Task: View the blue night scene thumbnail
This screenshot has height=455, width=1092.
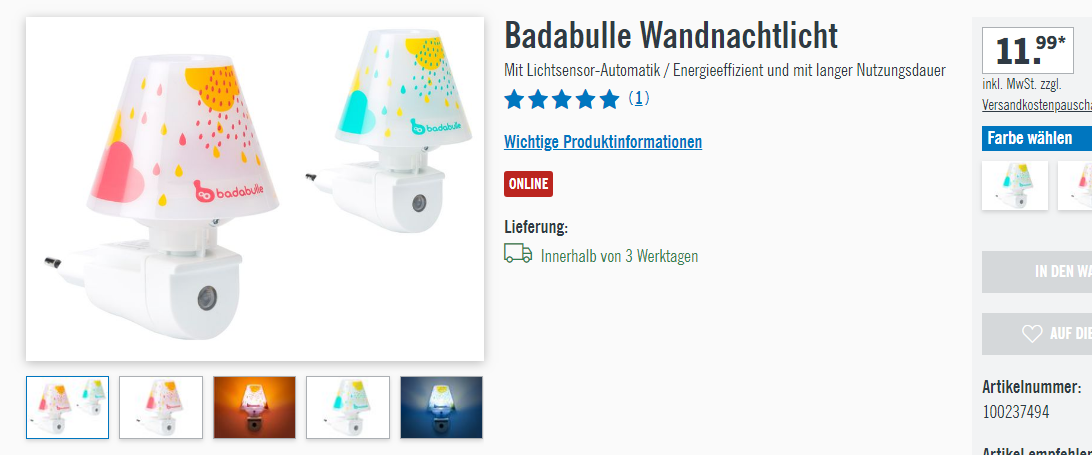Action: click(x=441, y=408)
